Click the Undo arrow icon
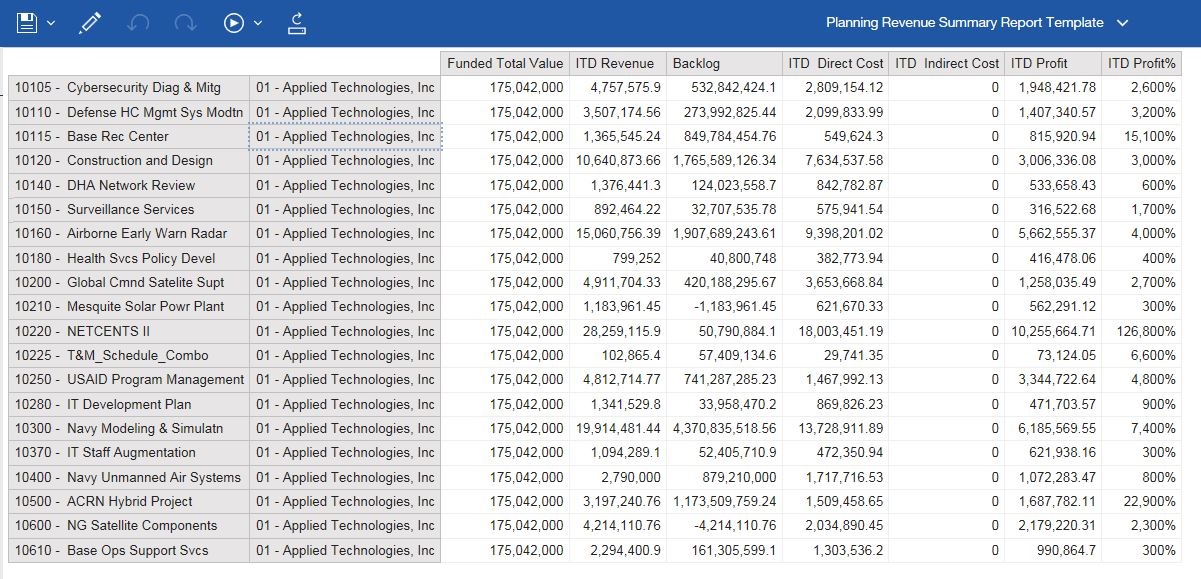1201x579 pixels. coord(139,23)
